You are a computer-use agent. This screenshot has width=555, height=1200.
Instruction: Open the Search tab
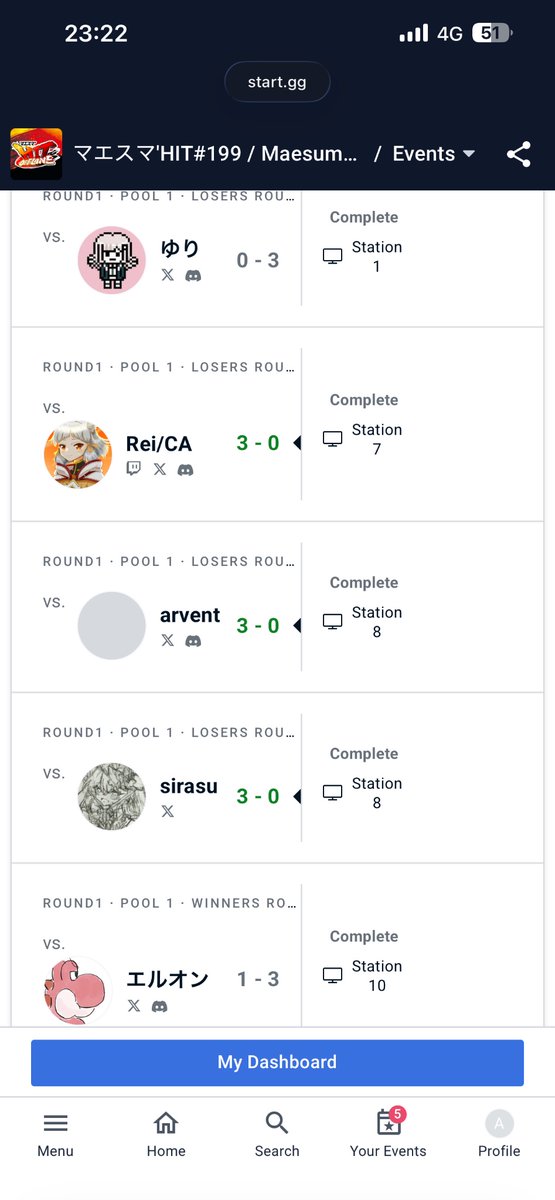(x=277, y=1134)
